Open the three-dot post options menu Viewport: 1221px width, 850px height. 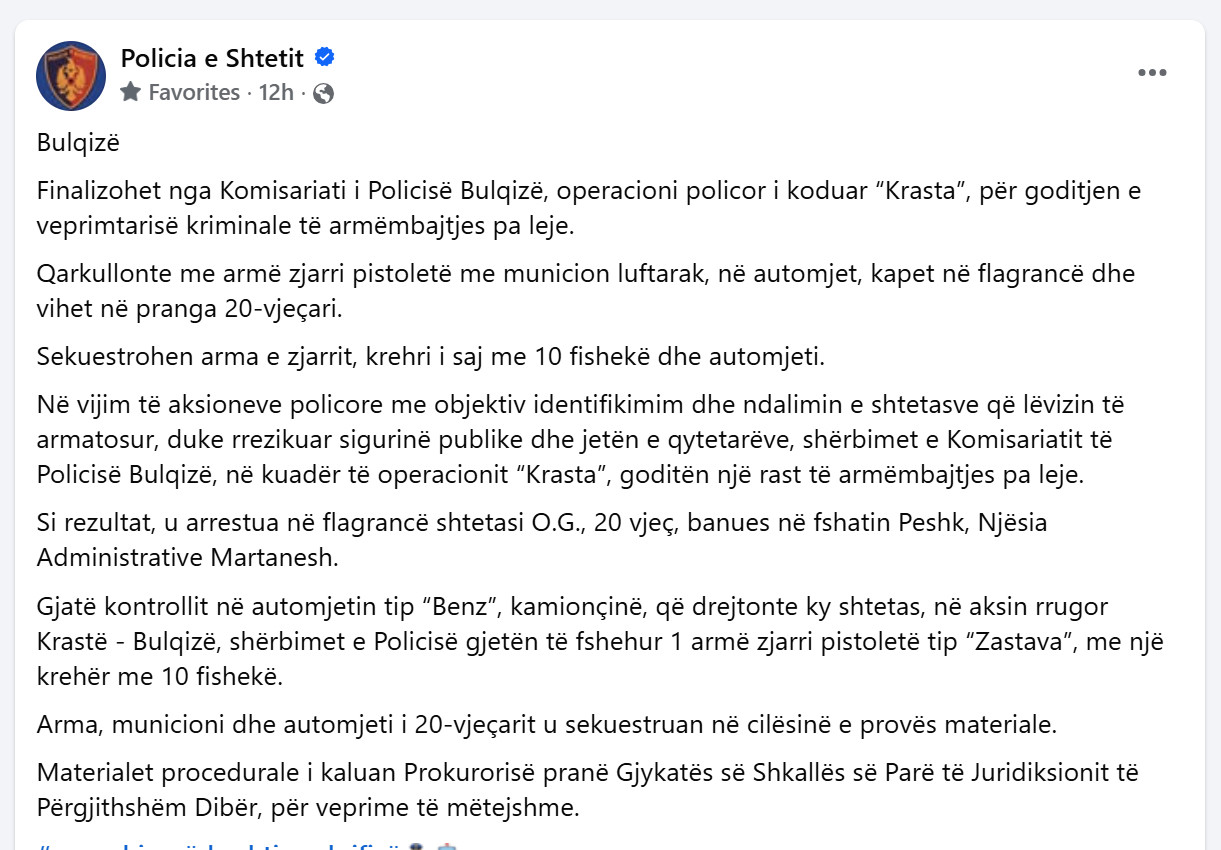click(1152, 73)
